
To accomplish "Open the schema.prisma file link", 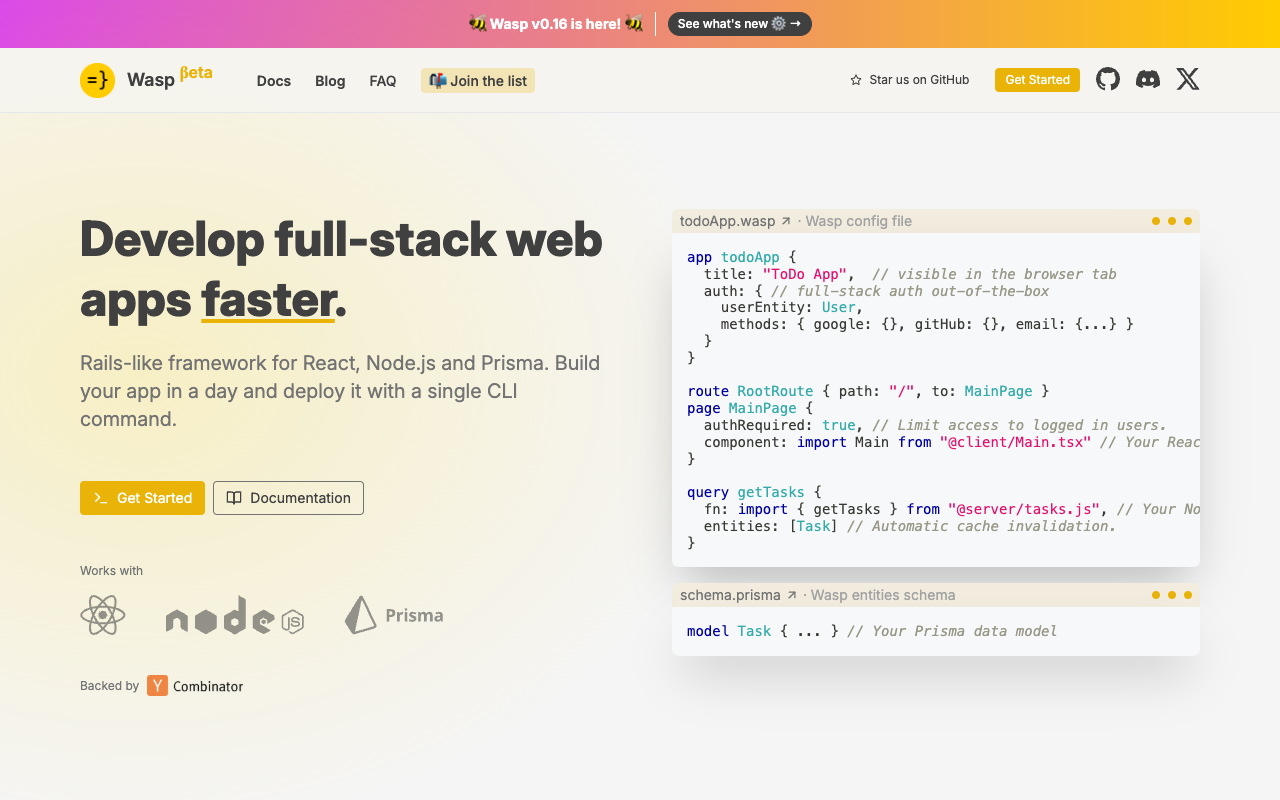I will pyautogui.click(x=738, y=595).
